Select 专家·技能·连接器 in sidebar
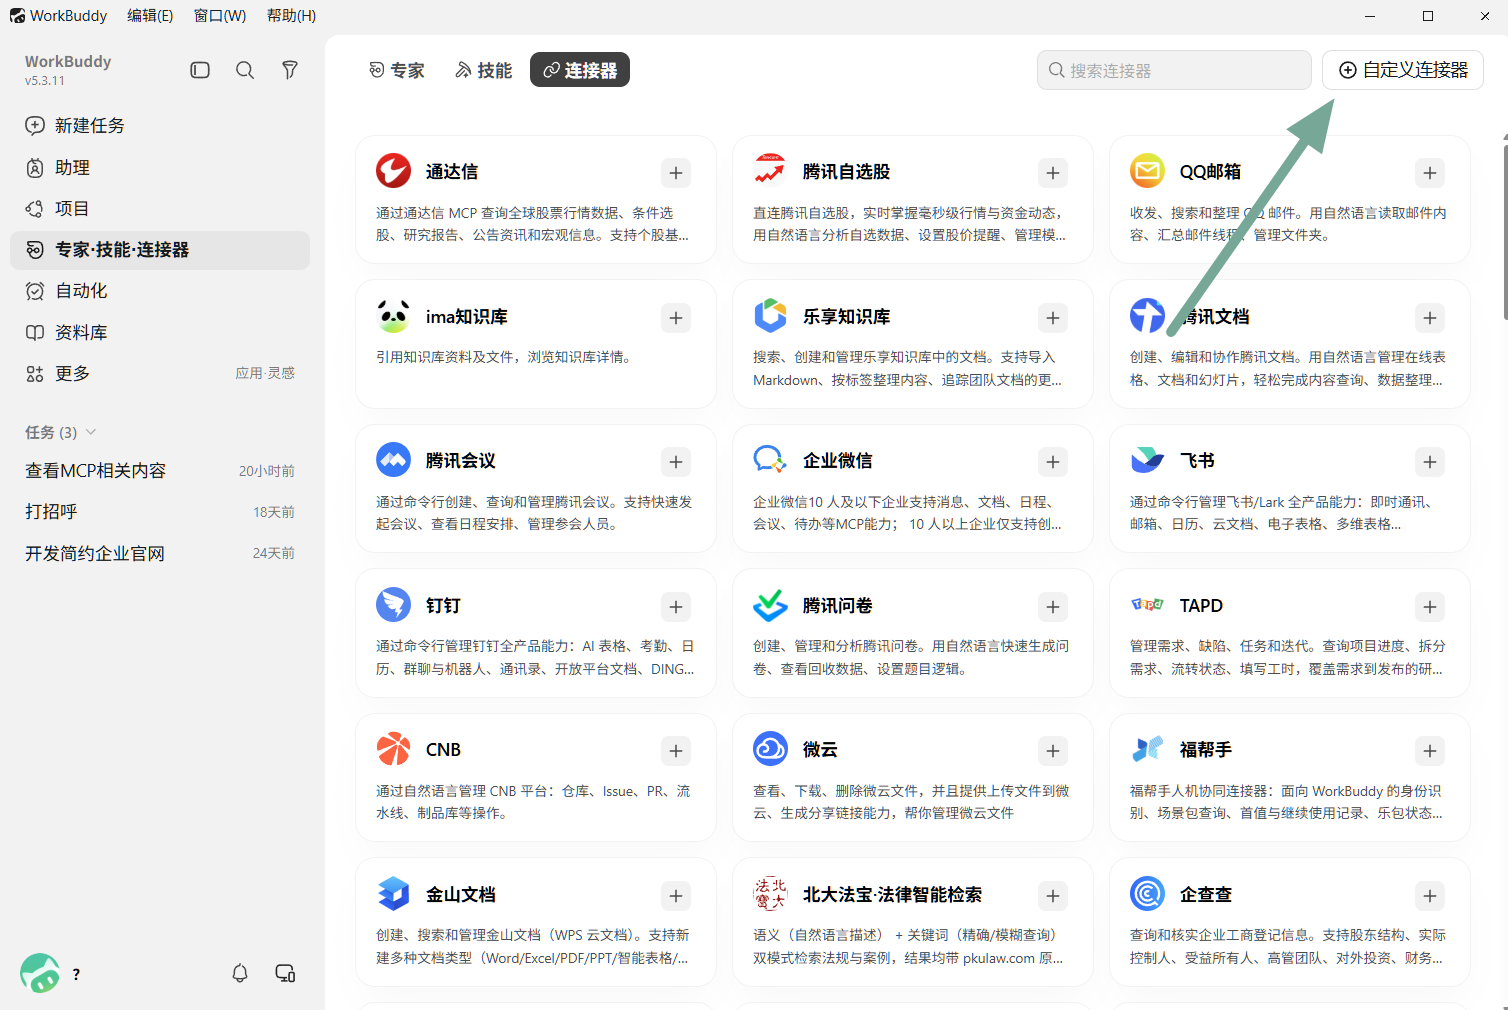 point(160,250)
